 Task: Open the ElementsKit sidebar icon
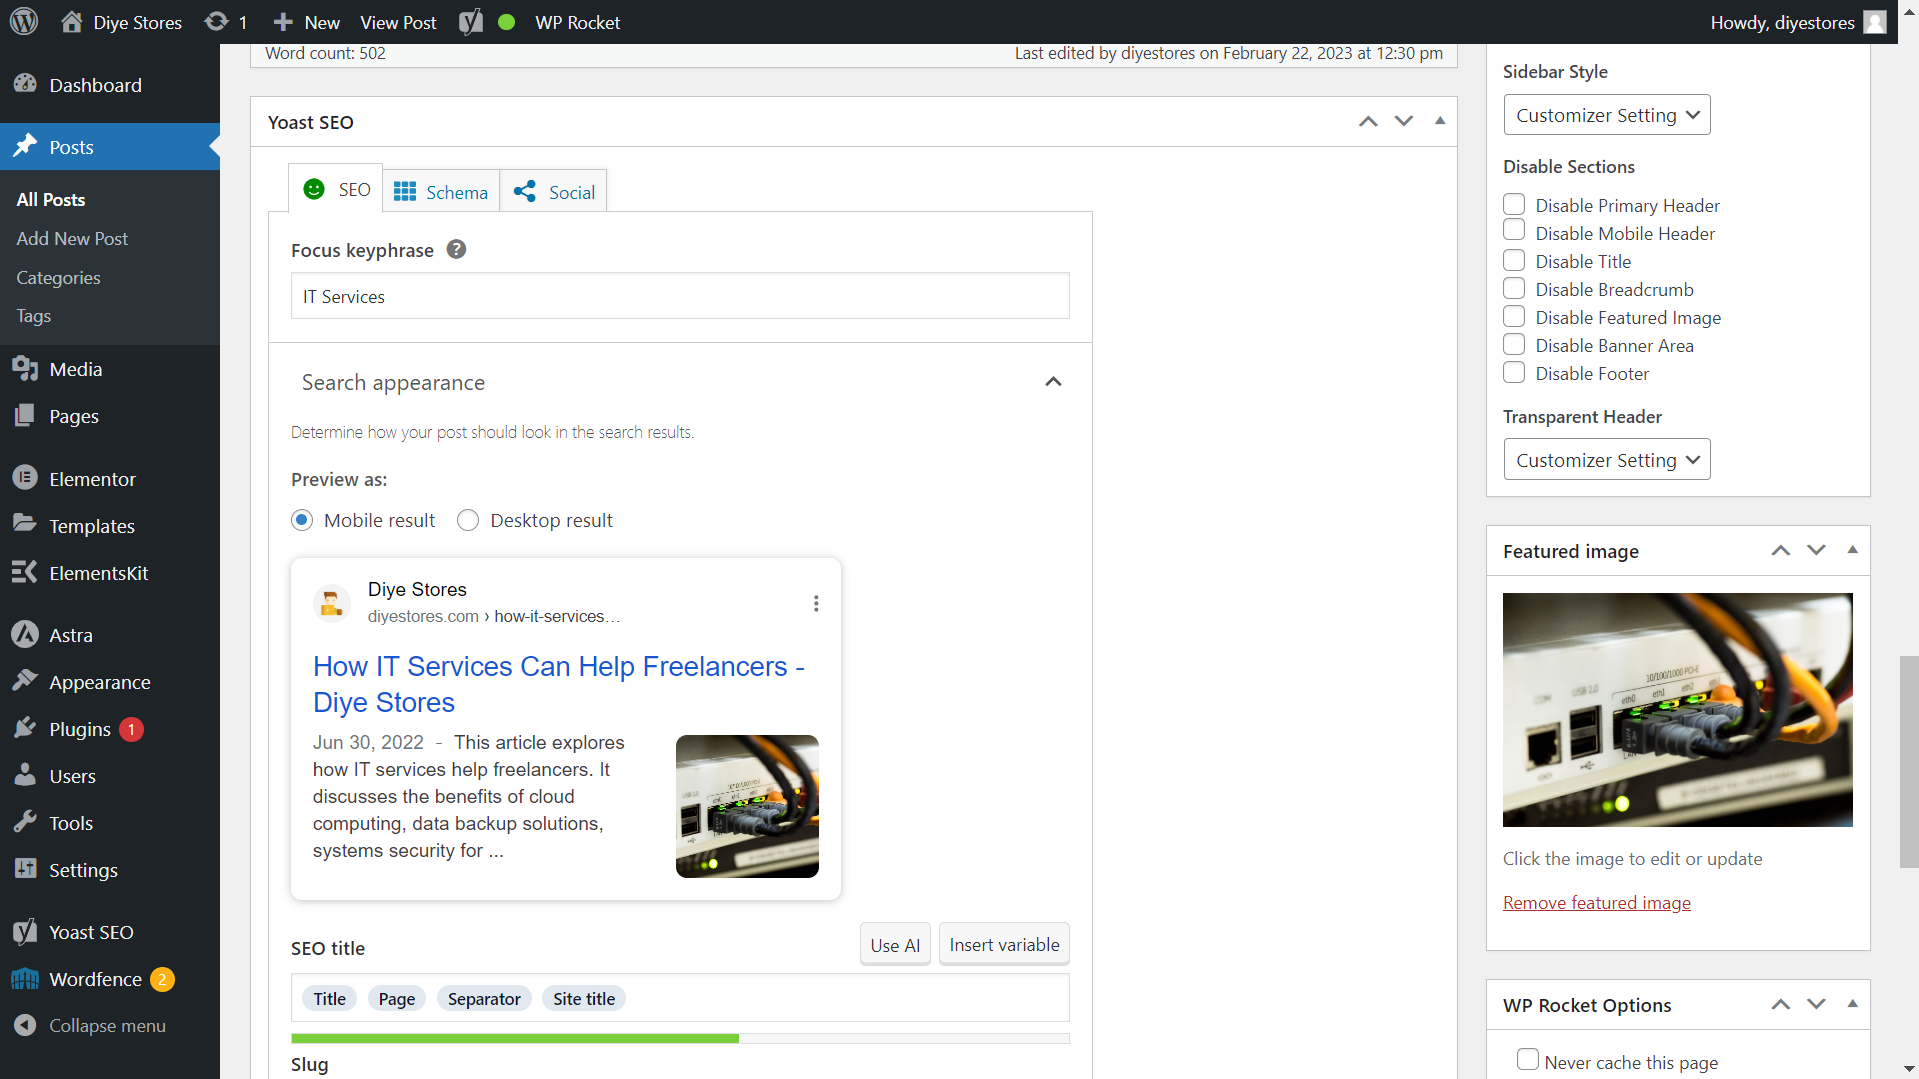[x=25, y=572]
